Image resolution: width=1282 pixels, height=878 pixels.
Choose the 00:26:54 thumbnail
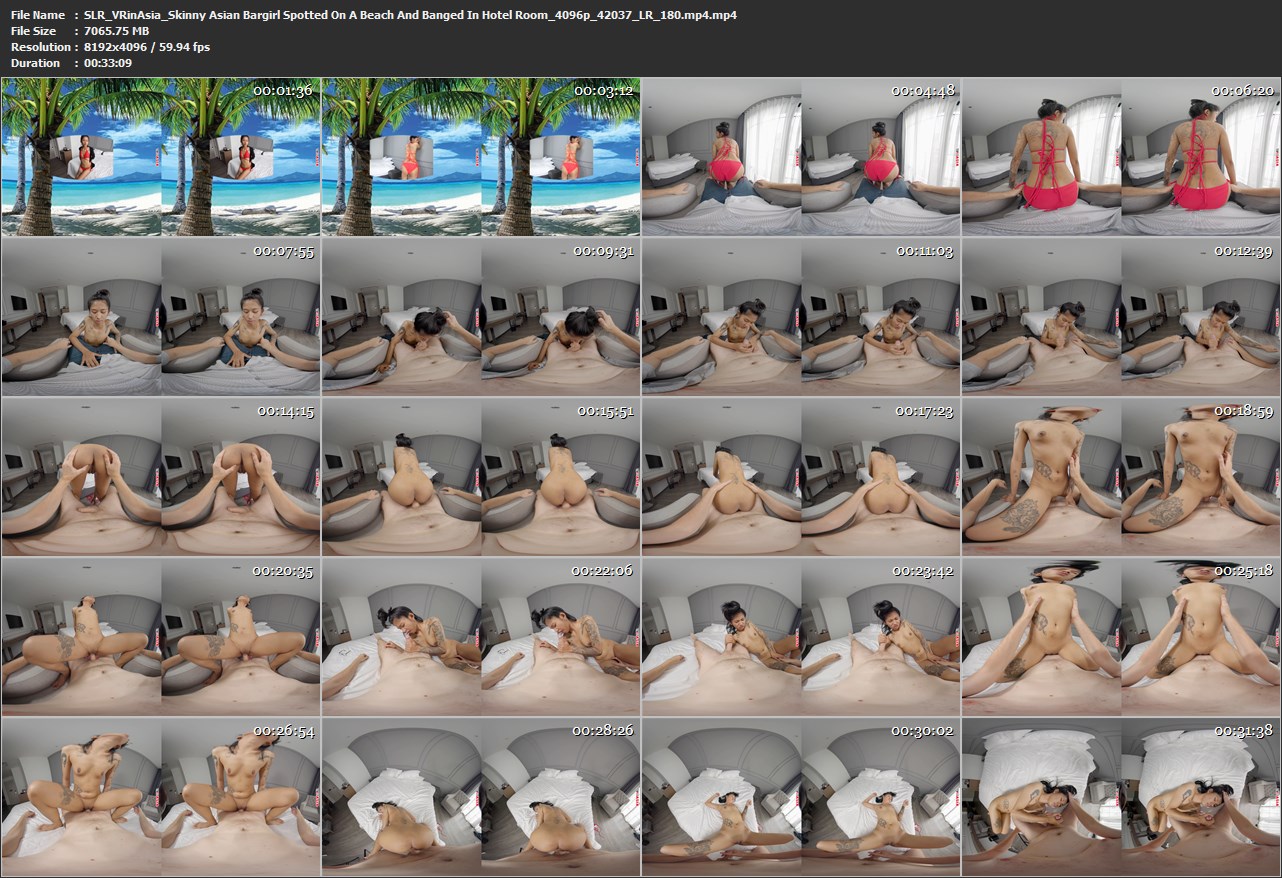[161, 797]
